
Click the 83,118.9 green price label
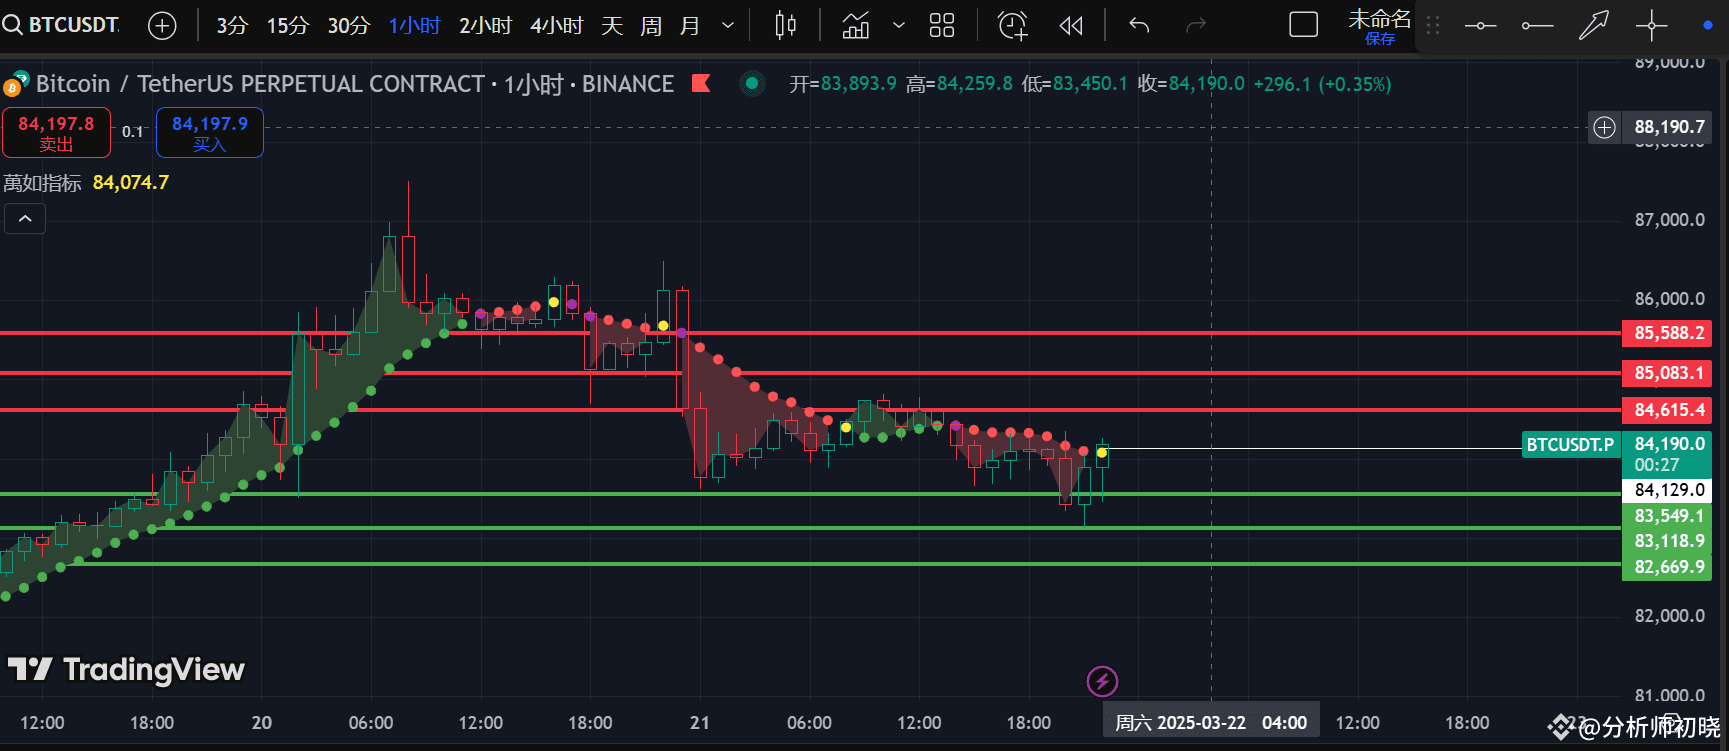[x=1667, y=541]
